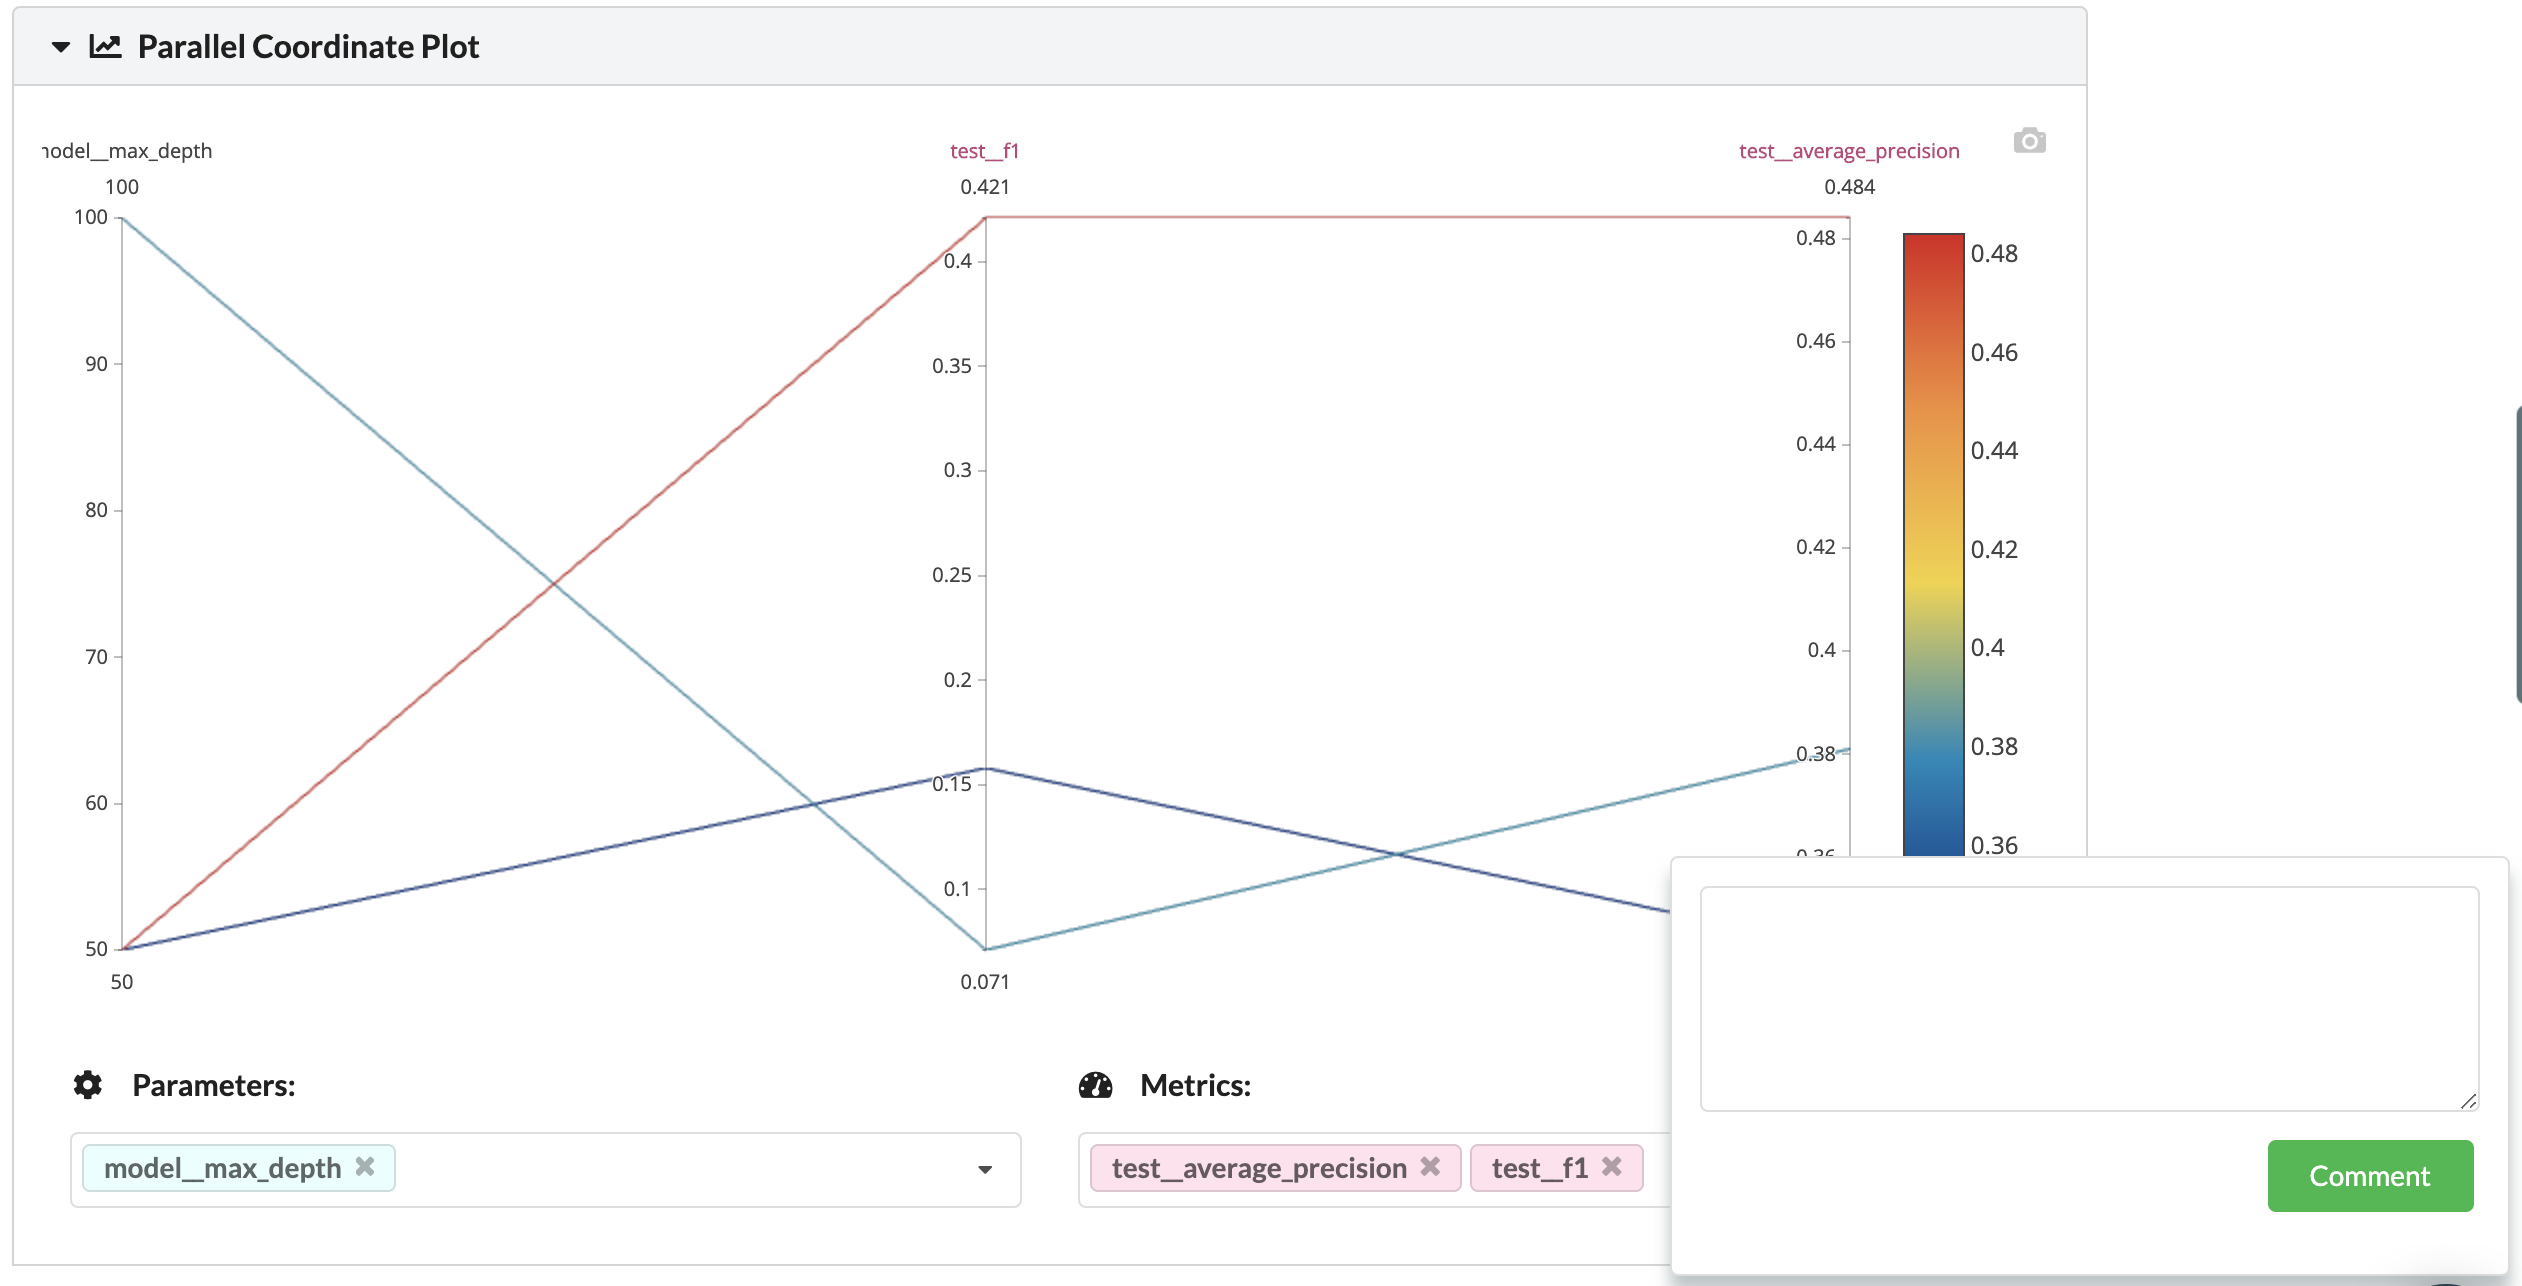Click the green Comment button
The width and height of the screenshot is (2522, 1286).
point(2369,1176)
